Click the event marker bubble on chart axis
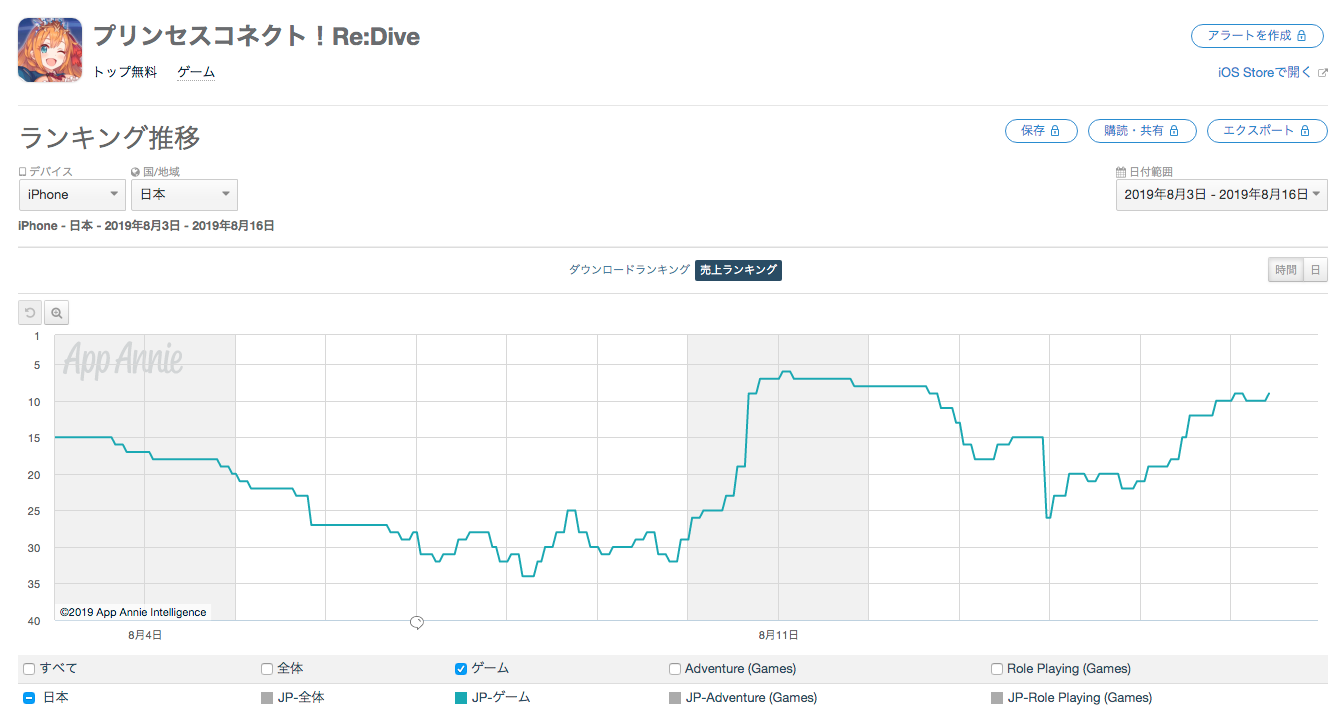The width and height of the screenshot is (1340, 718). pos(417,623)
